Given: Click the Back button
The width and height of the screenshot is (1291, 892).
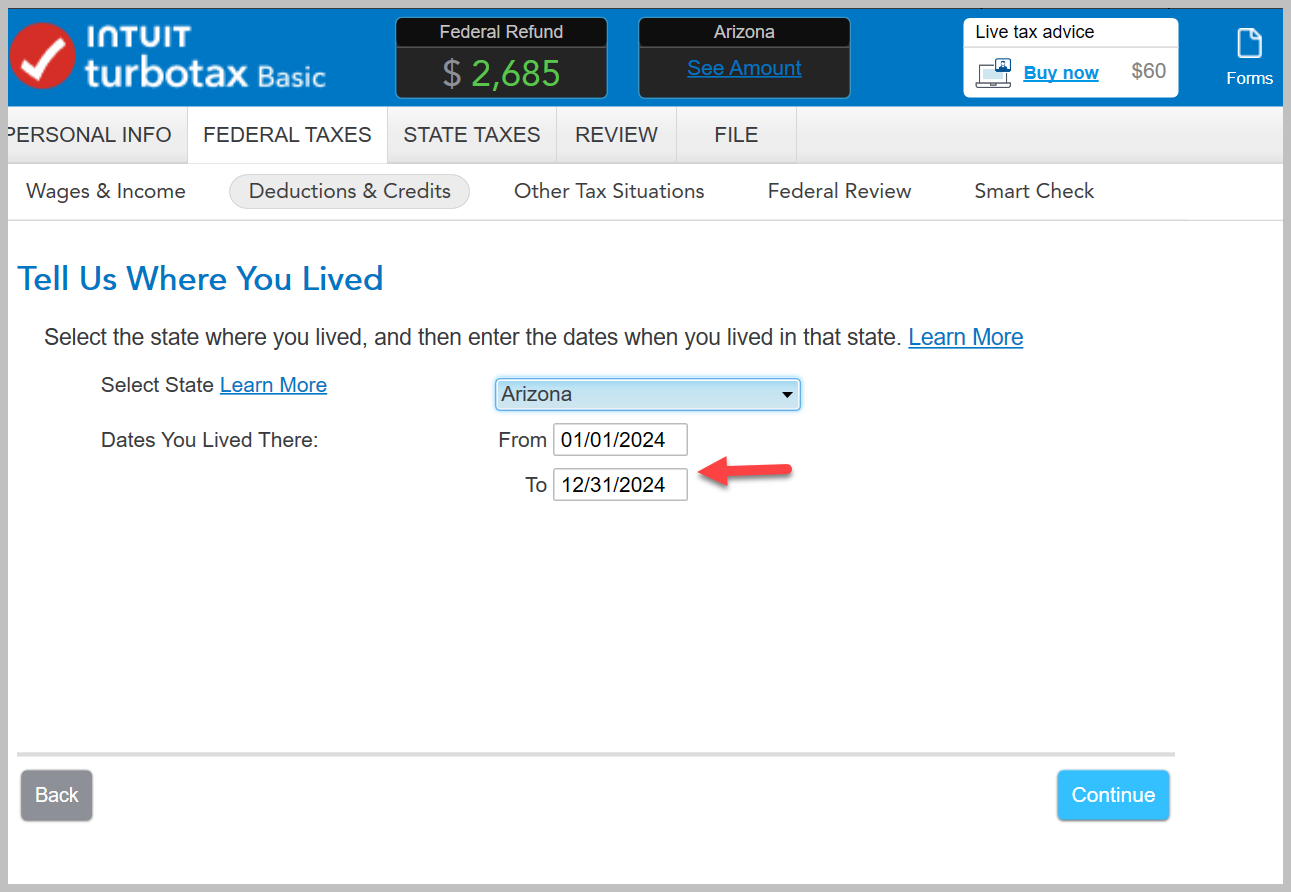Looking at the screenshot, I should point(57,795).
